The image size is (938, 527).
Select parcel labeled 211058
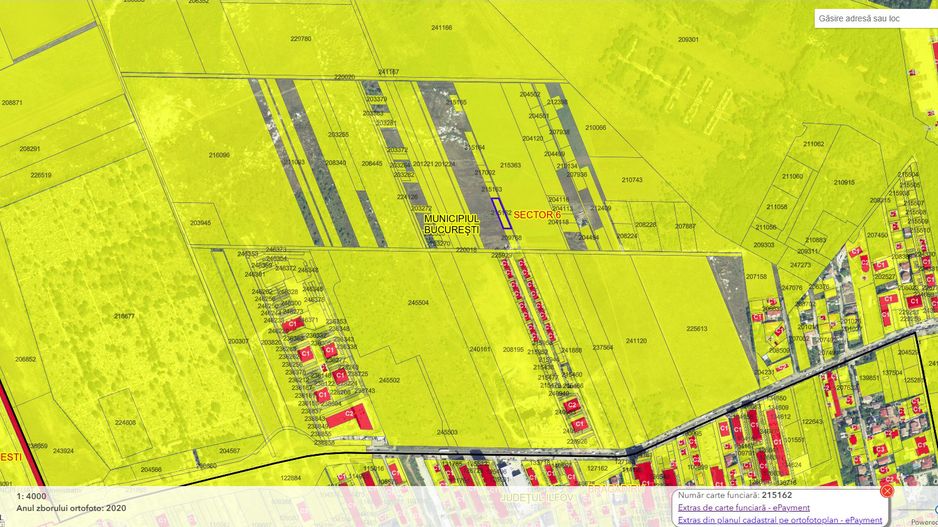click(776, 207)
